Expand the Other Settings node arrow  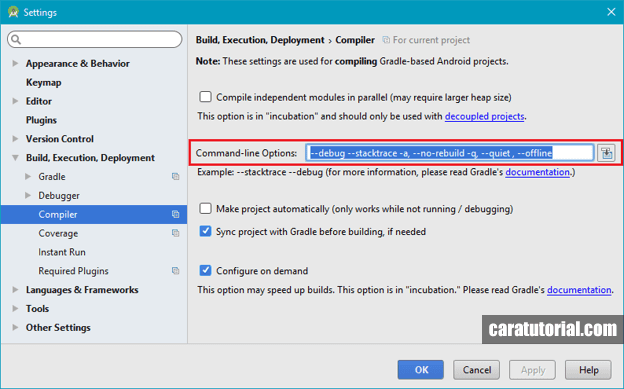(15, 327)
